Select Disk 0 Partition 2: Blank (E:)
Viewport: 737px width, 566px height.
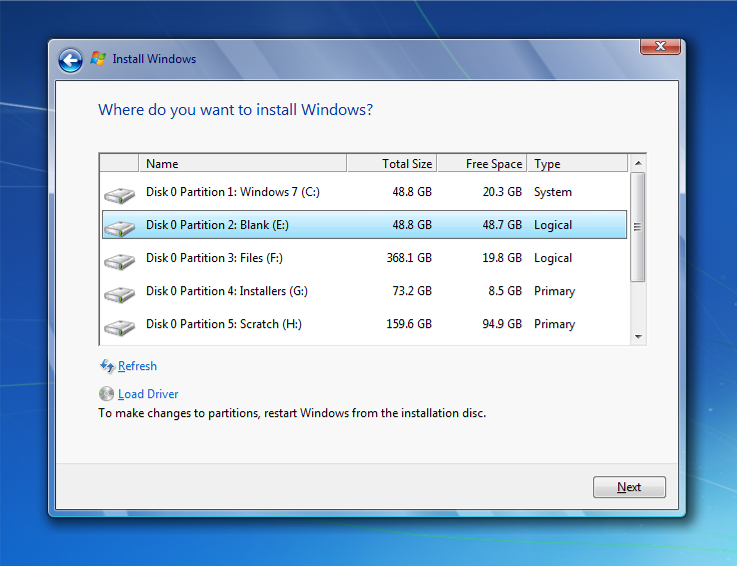(x=364, y=225)
